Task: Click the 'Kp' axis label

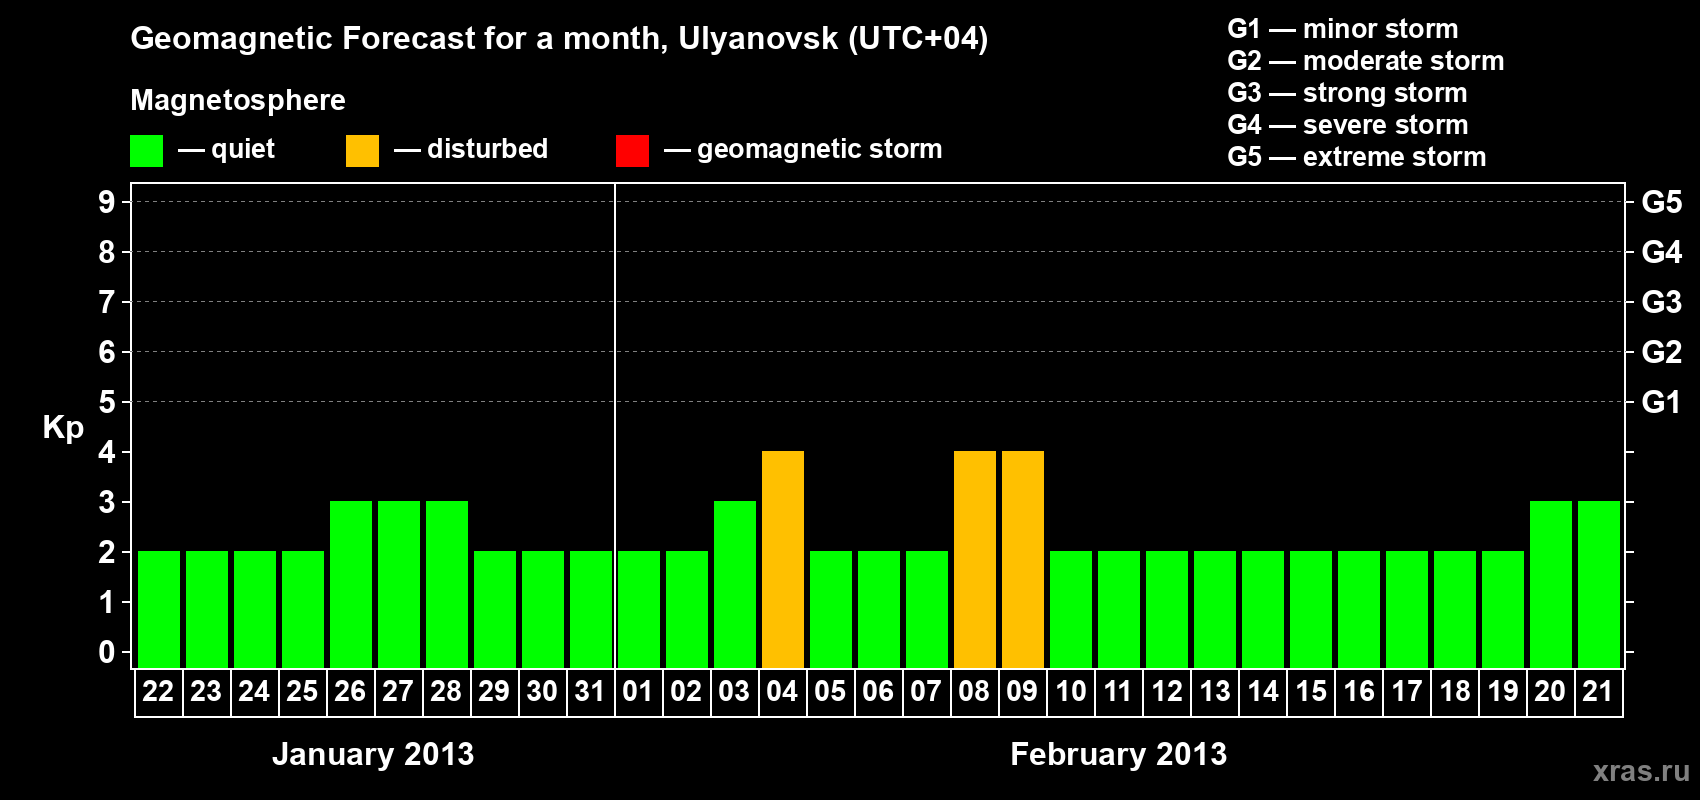Action: [63, 428]
